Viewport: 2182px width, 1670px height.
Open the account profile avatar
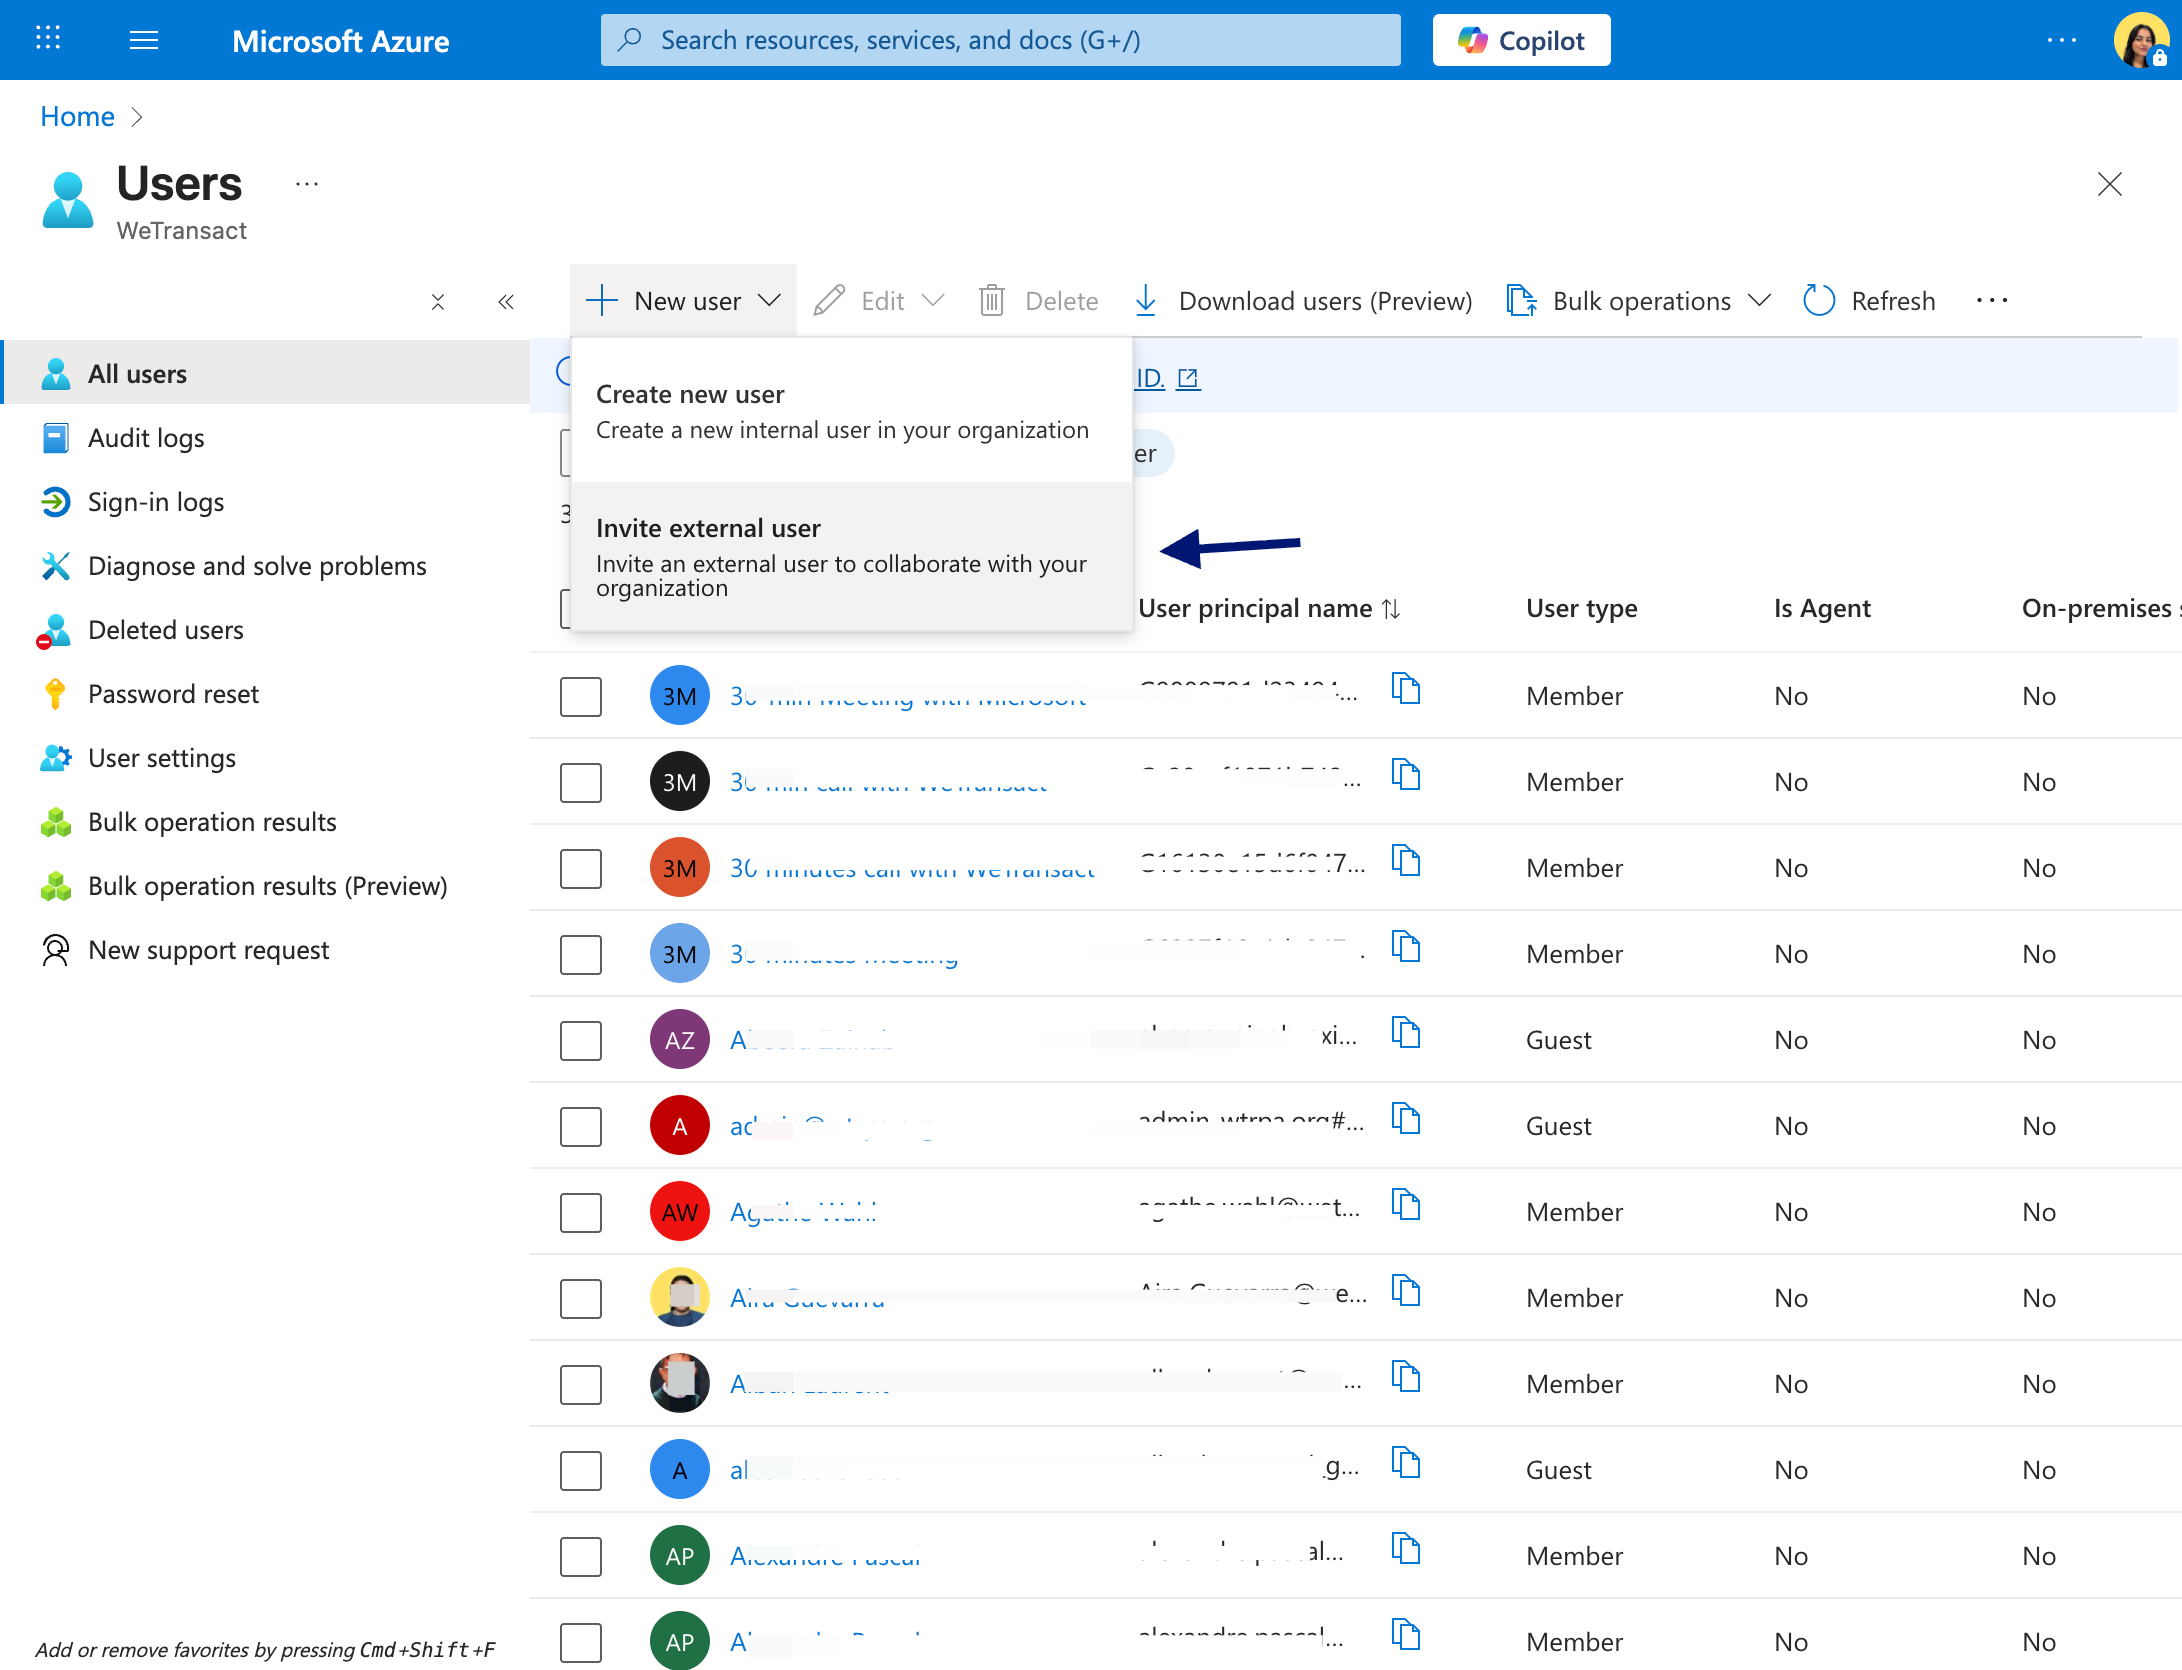coord(2140,40)
